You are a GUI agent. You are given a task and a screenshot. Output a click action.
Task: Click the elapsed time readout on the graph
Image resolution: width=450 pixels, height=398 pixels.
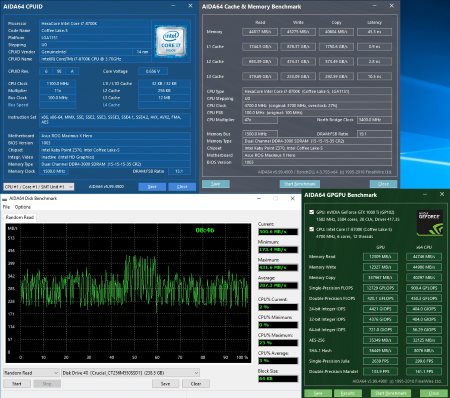tap(205, 230)
